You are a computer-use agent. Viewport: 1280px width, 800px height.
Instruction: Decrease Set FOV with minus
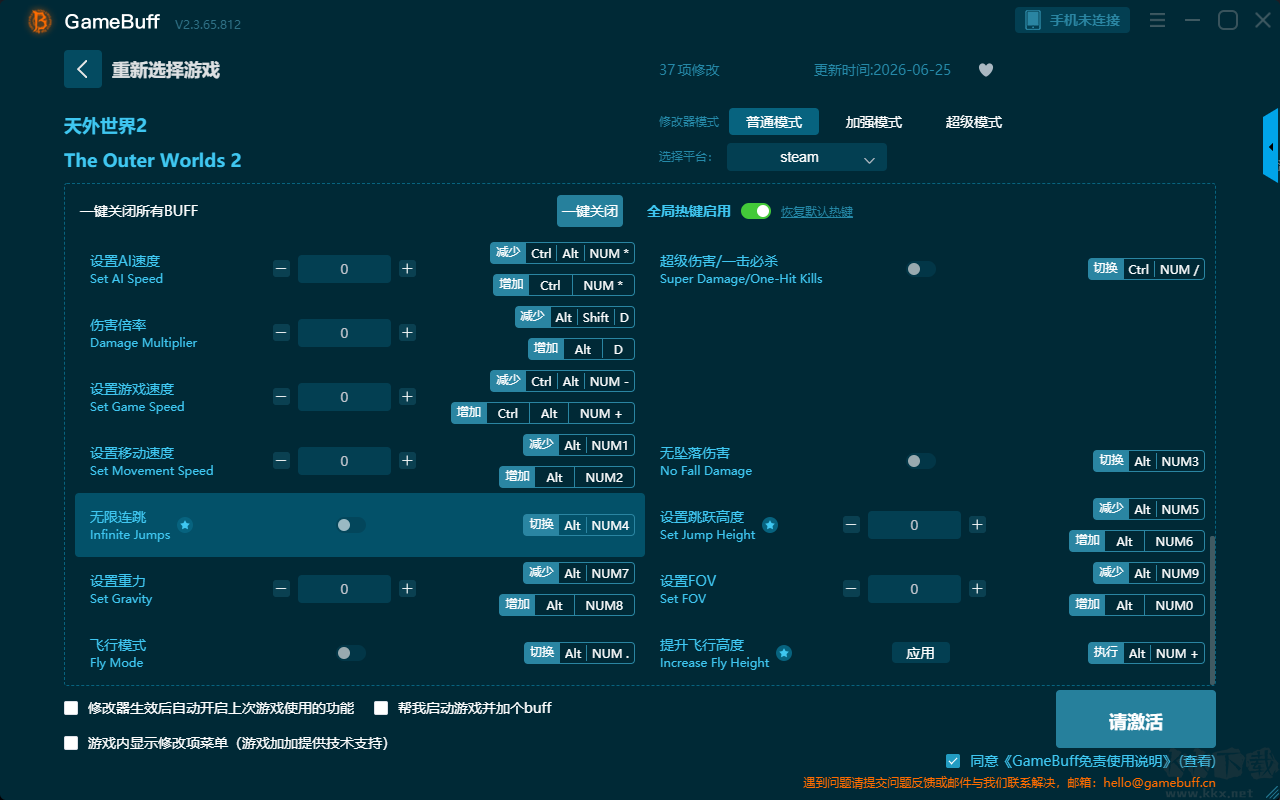851,589
